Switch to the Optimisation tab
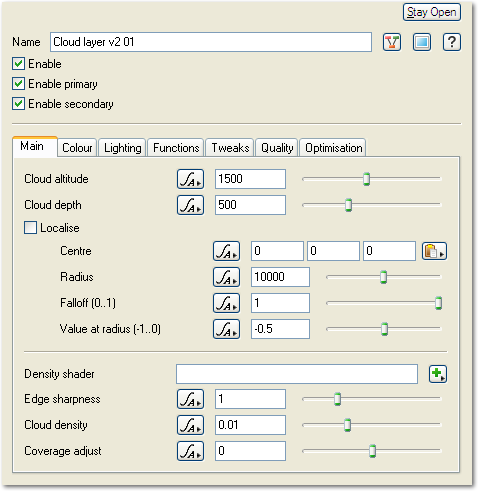This screenshot has width=485, height=498. coord(333,148)
